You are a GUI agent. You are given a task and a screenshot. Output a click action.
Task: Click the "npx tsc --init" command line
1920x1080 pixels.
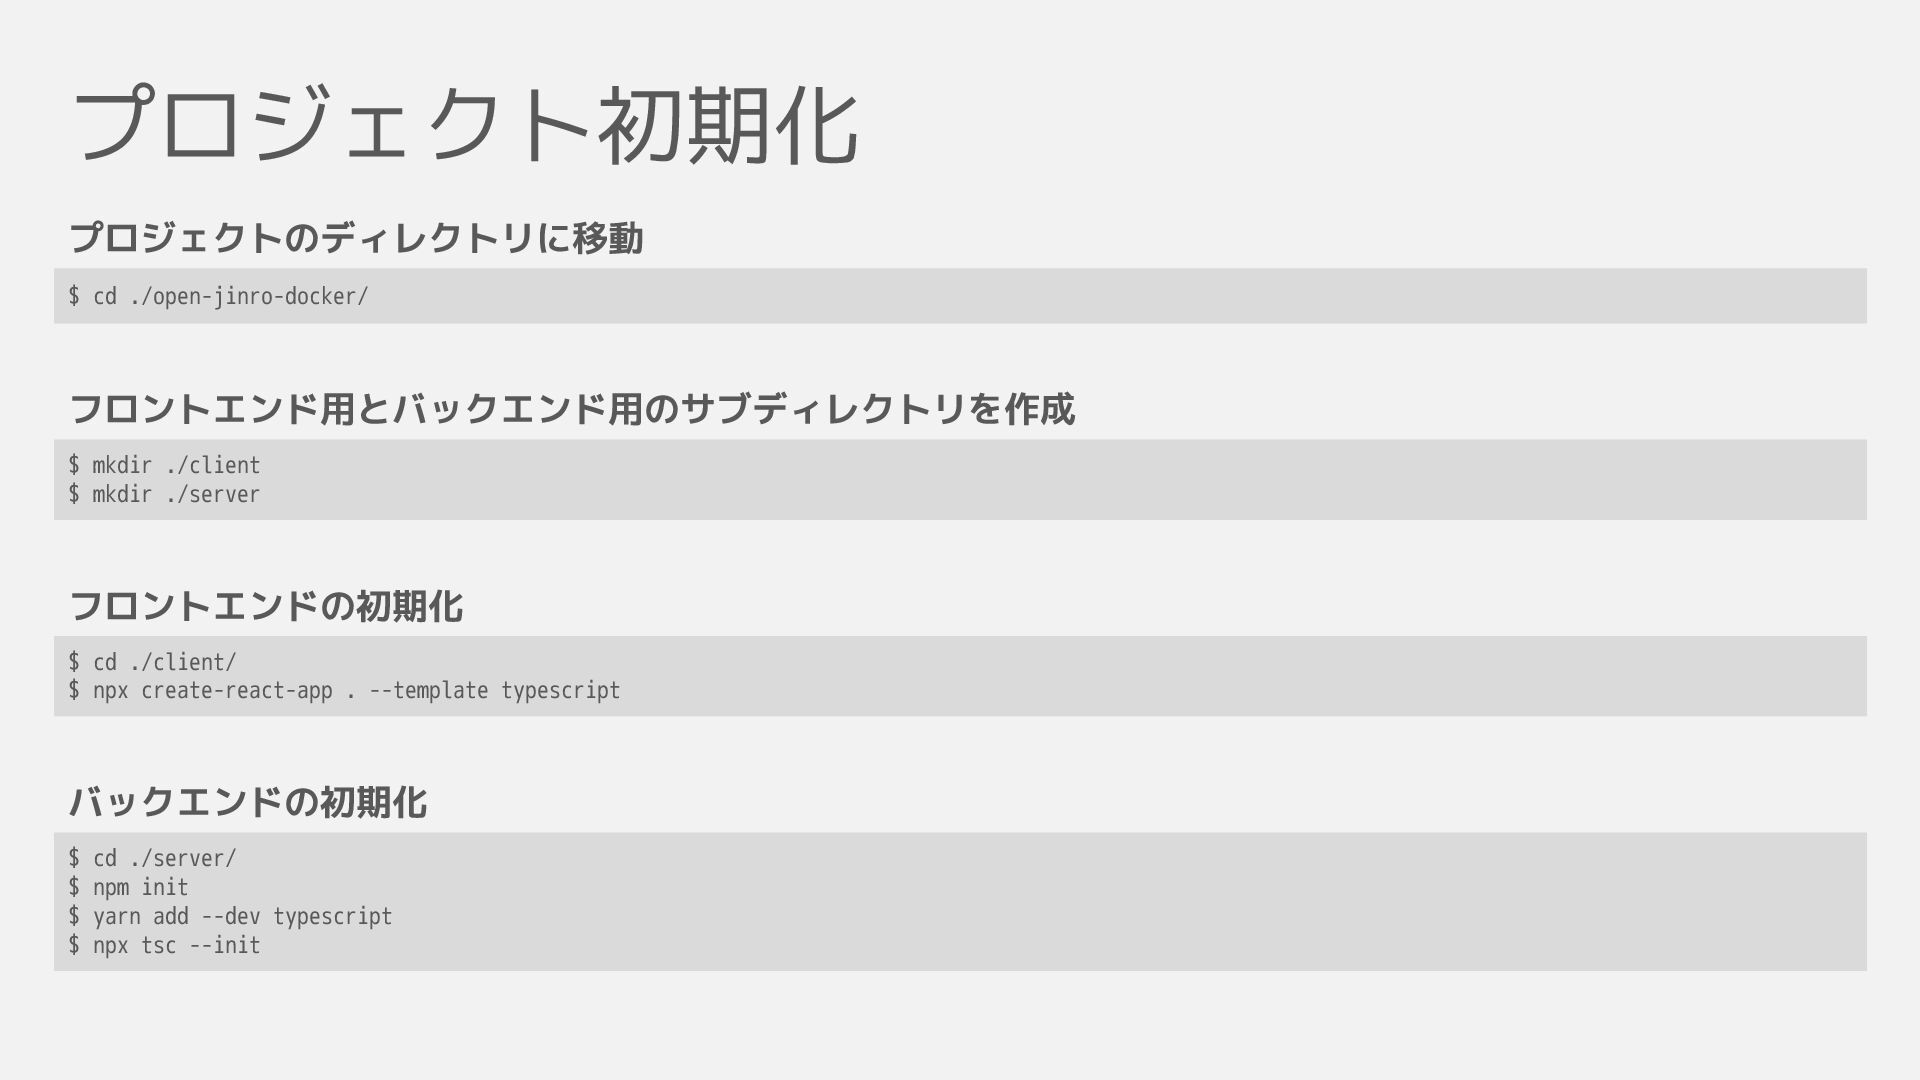click(x=165, y=946)
